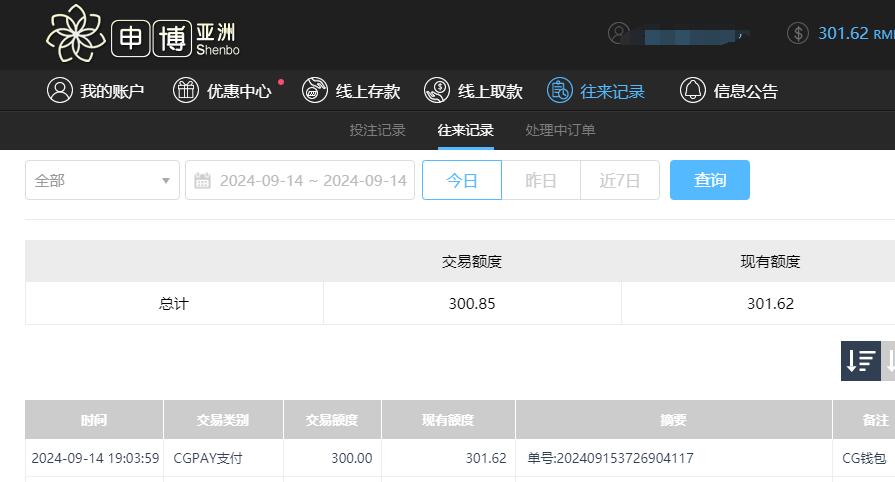The image size is (895, 482).
Task: Click the 现有额度 column header in records table
Action: pos(448,420)
